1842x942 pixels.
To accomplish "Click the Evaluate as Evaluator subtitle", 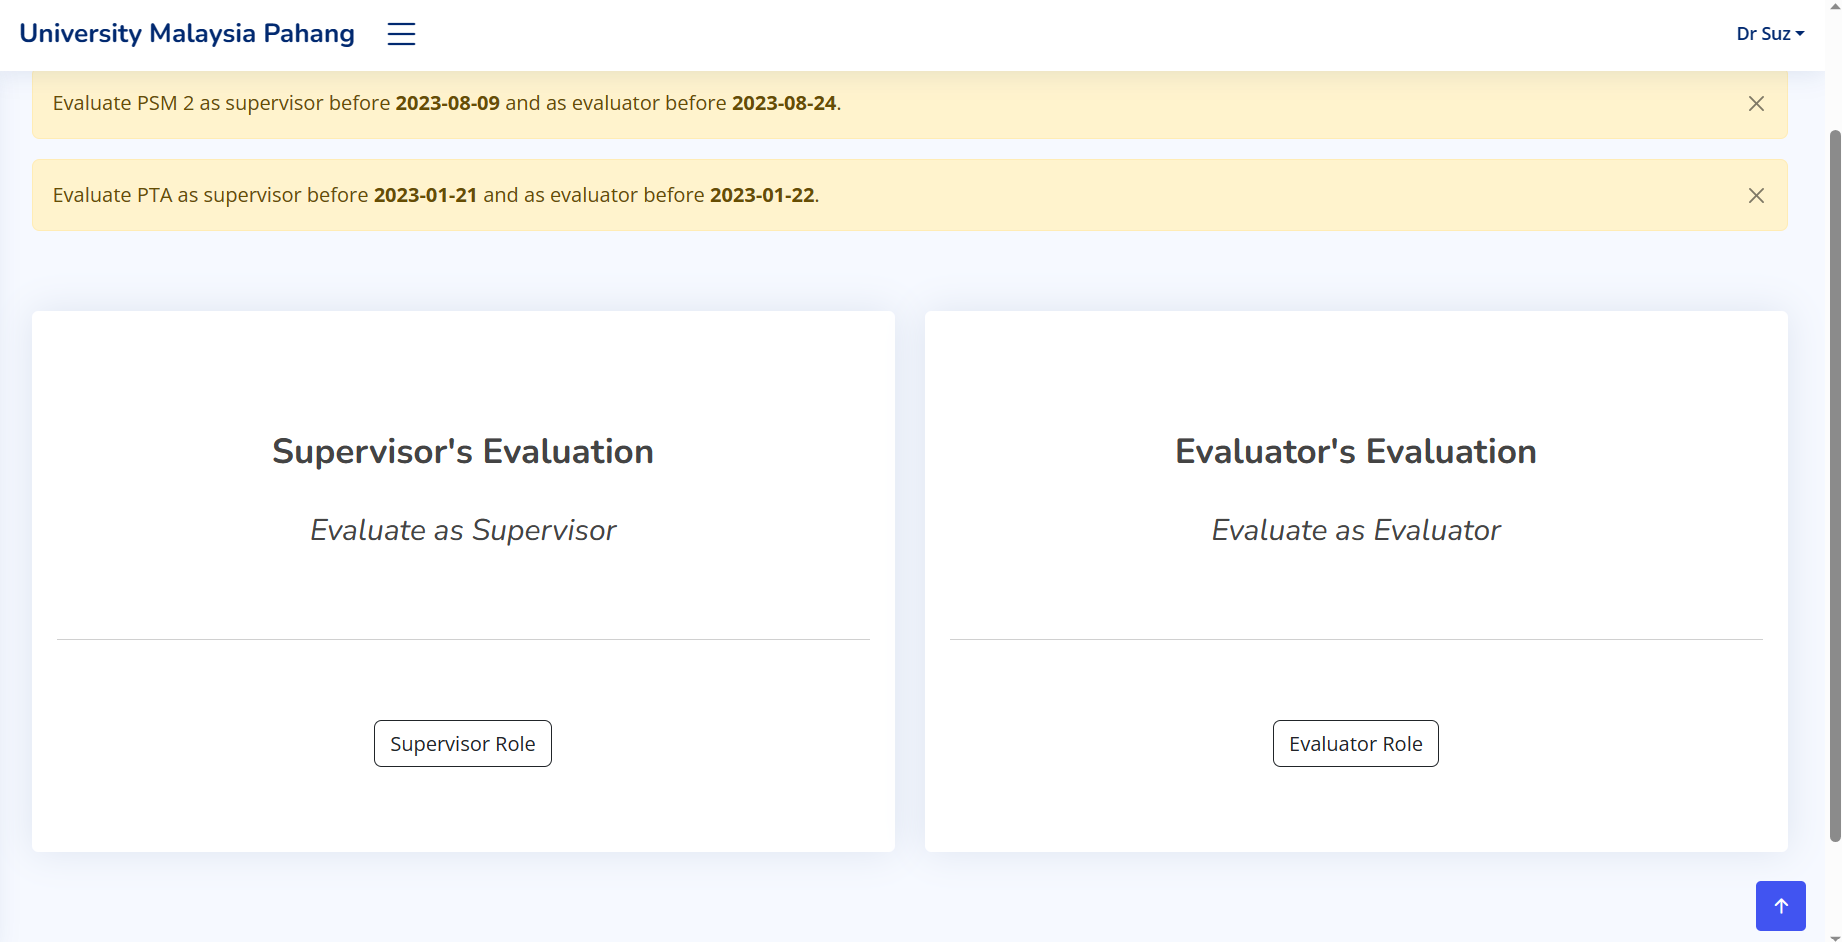I will click(x=1355, y=530).
